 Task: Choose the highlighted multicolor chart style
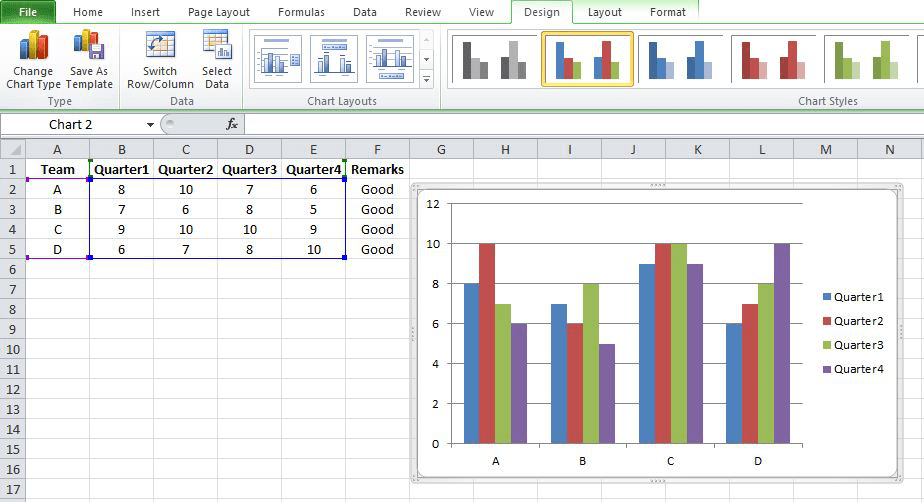(x=588, y=59)
